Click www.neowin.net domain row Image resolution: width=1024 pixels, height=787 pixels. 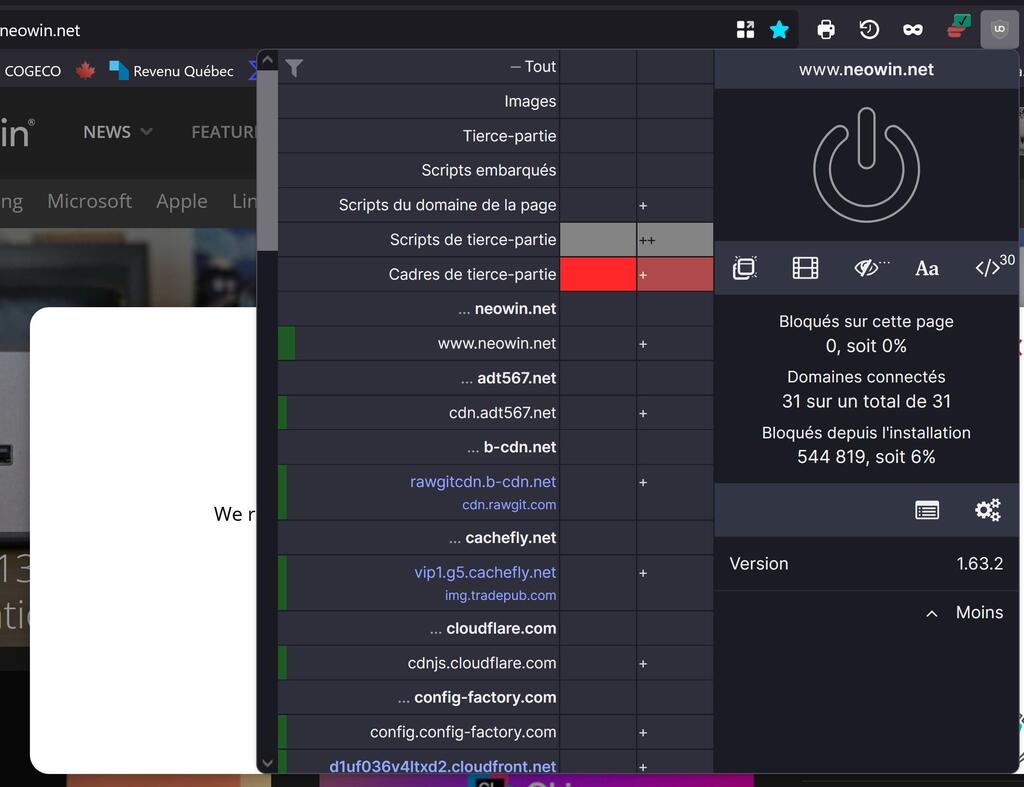coord(419,344)
